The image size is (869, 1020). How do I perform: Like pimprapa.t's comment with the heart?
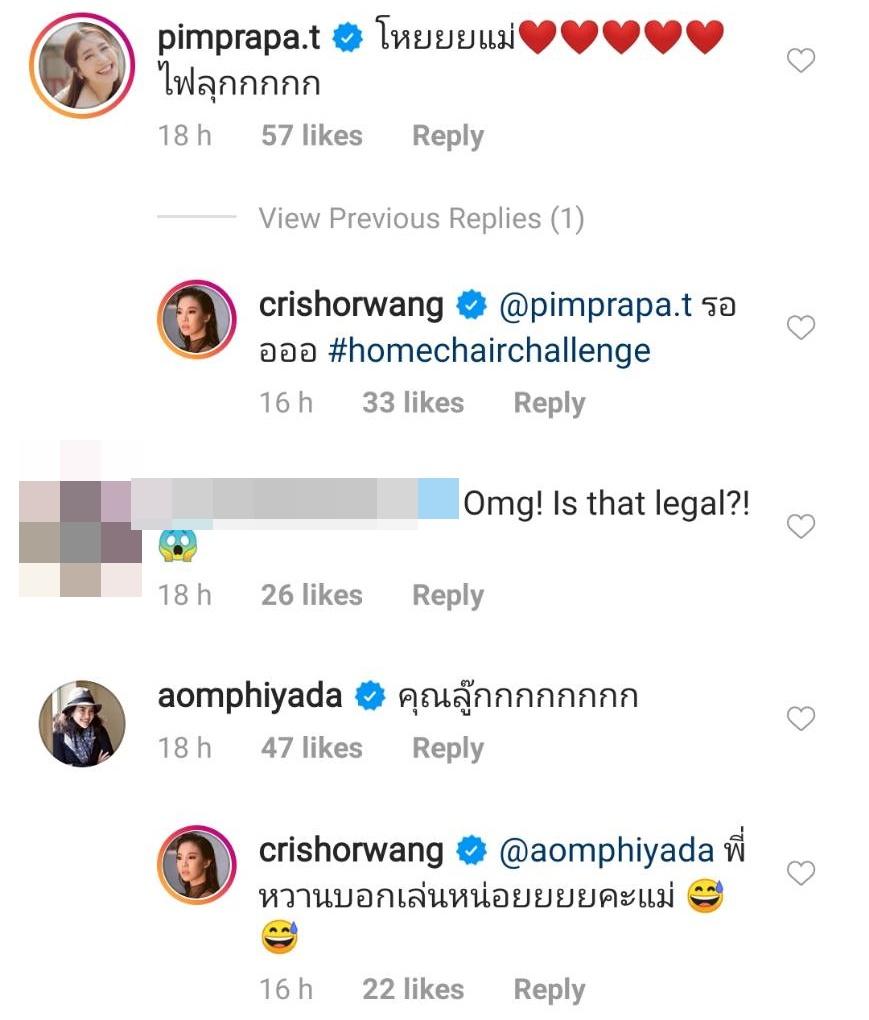pyautogui.click(x=801, y=62)
